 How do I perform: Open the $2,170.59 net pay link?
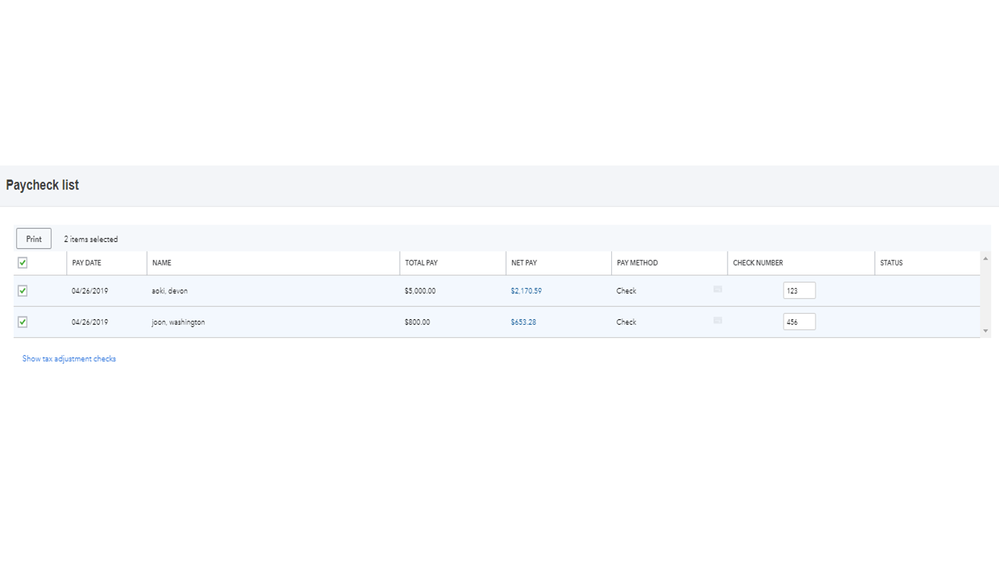[x=526, y=291]
